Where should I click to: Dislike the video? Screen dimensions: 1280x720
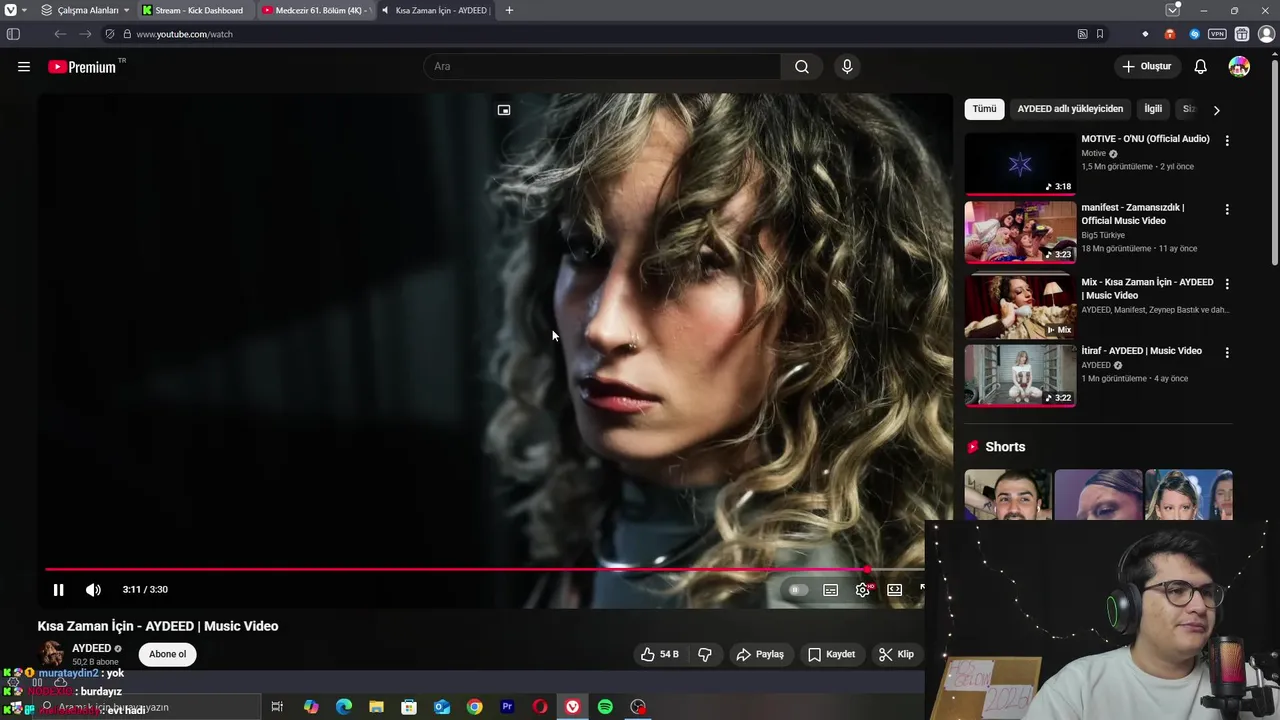(x=705, y=654)
